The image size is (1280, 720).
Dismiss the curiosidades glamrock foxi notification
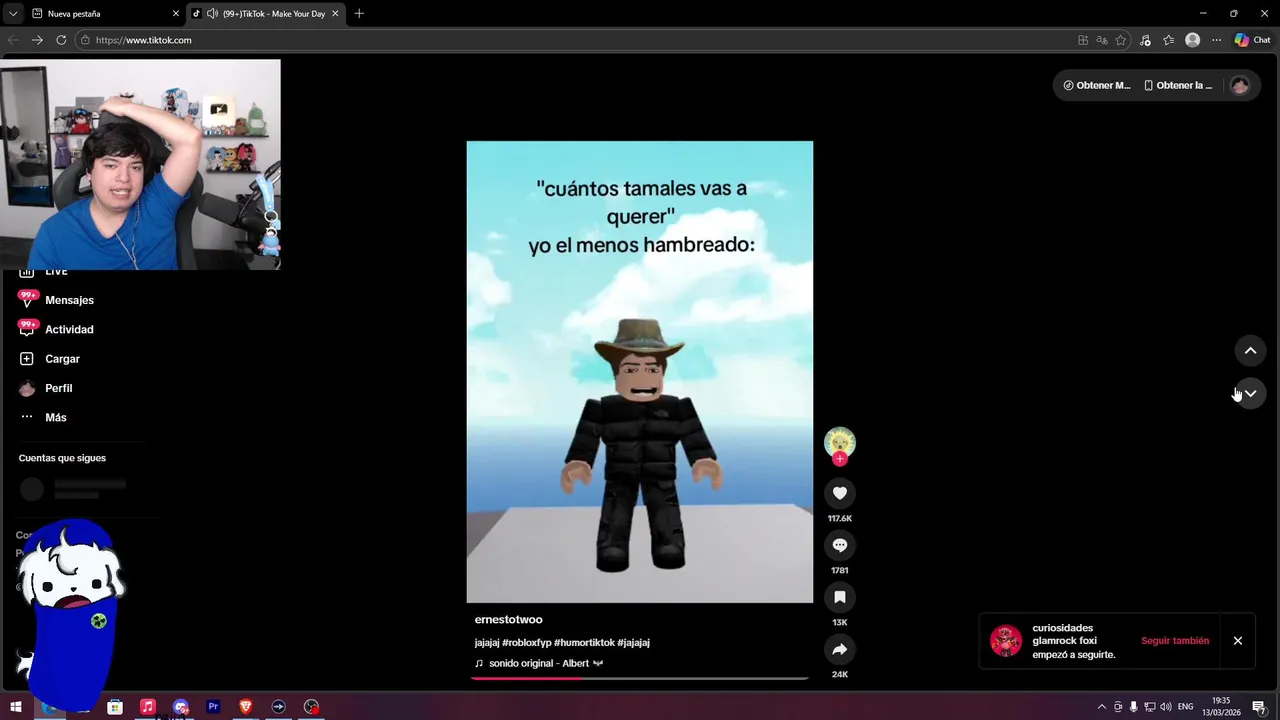tap(1238, 641)
